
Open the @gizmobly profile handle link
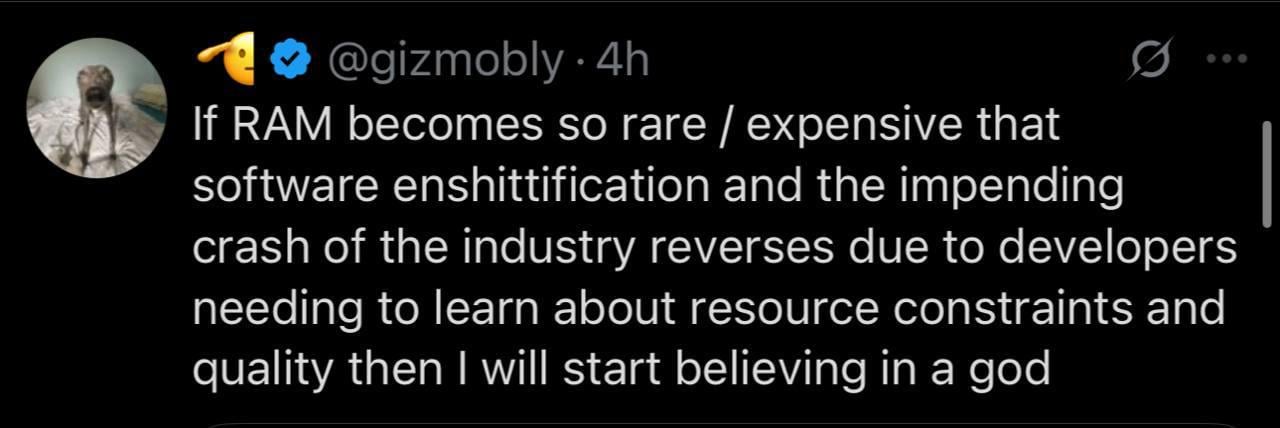446,62
